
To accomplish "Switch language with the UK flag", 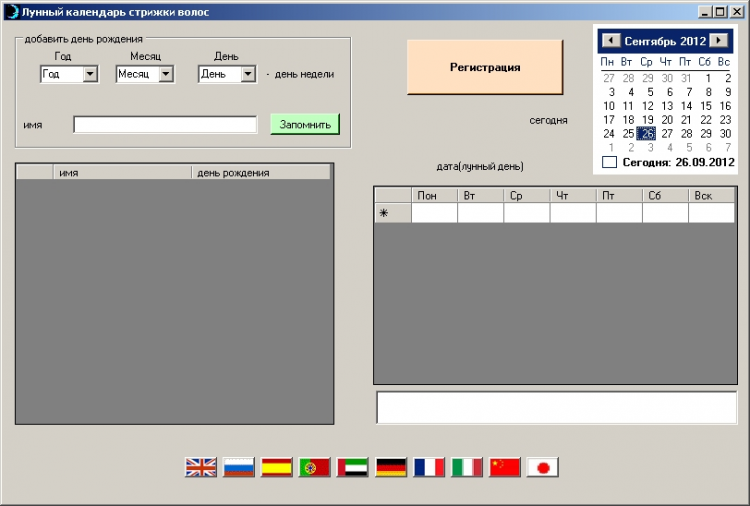I will pyautogui.click(x=200, y=467).
